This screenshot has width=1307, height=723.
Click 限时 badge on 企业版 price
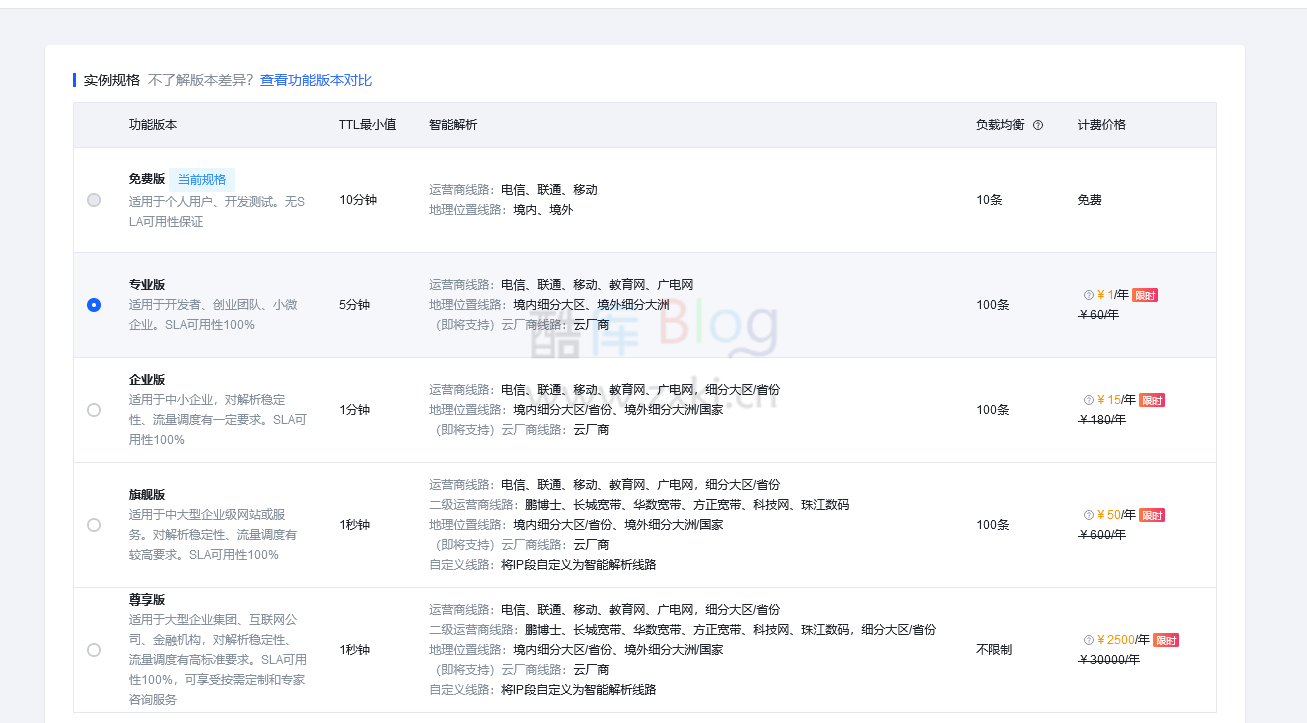click(x=1152, y=401)
